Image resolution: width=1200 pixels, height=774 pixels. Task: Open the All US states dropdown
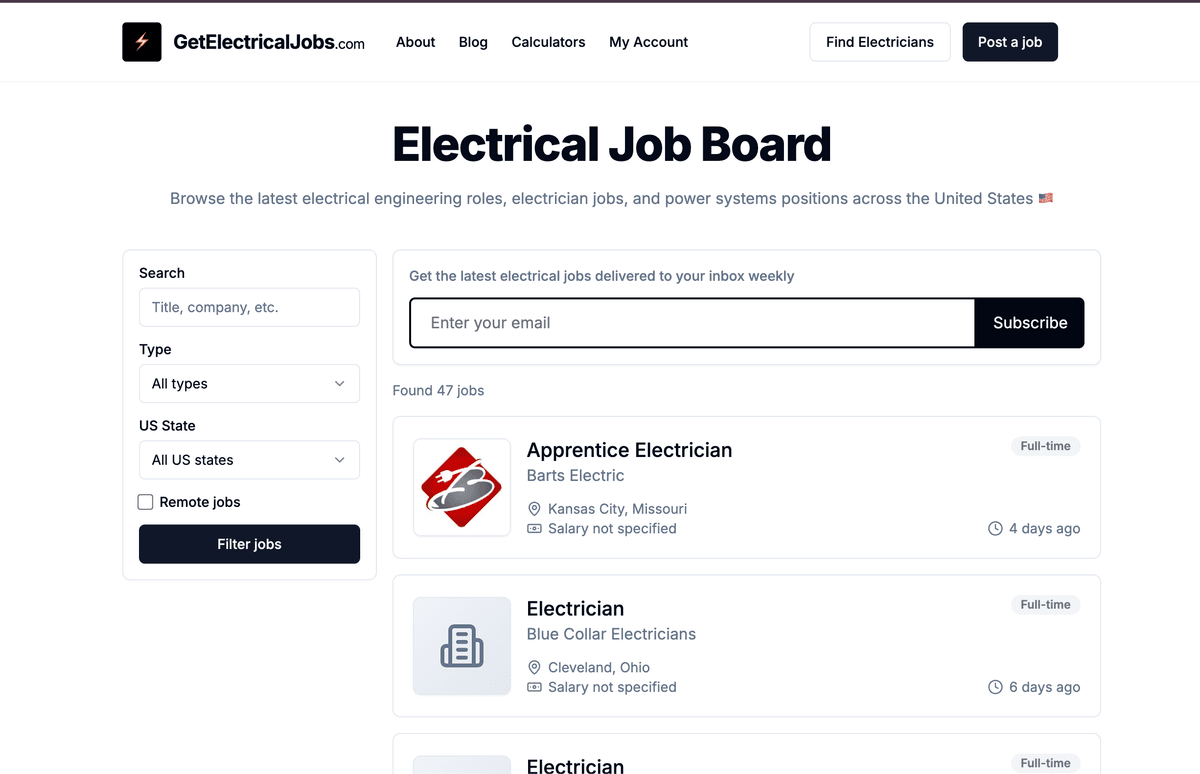click(x=249, y=460)
